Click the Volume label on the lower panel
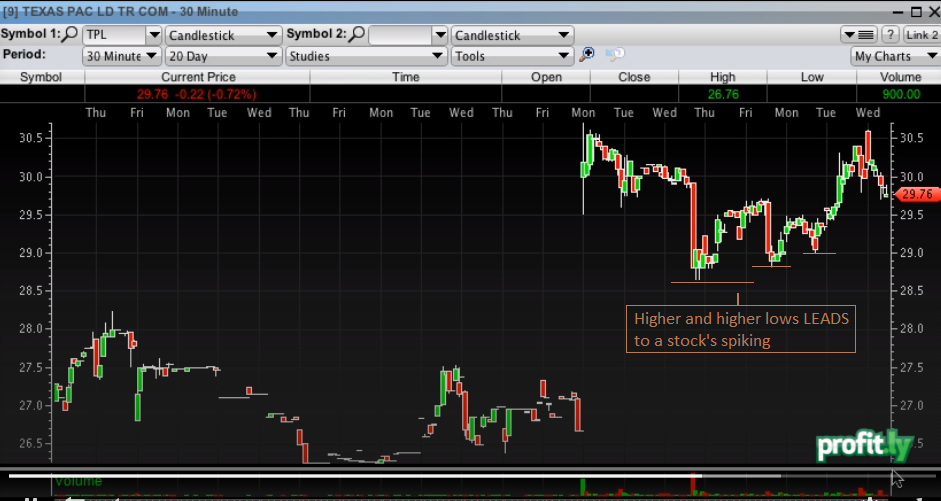The width and height of the screenshot is (941, 501). 78,482
